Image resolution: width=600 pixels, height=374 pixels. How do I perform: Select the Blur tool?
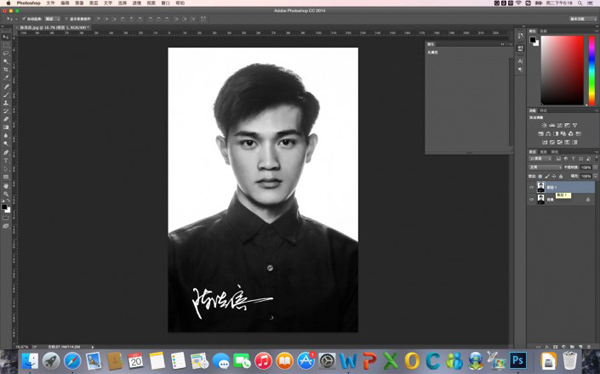(x=6, y=136)
